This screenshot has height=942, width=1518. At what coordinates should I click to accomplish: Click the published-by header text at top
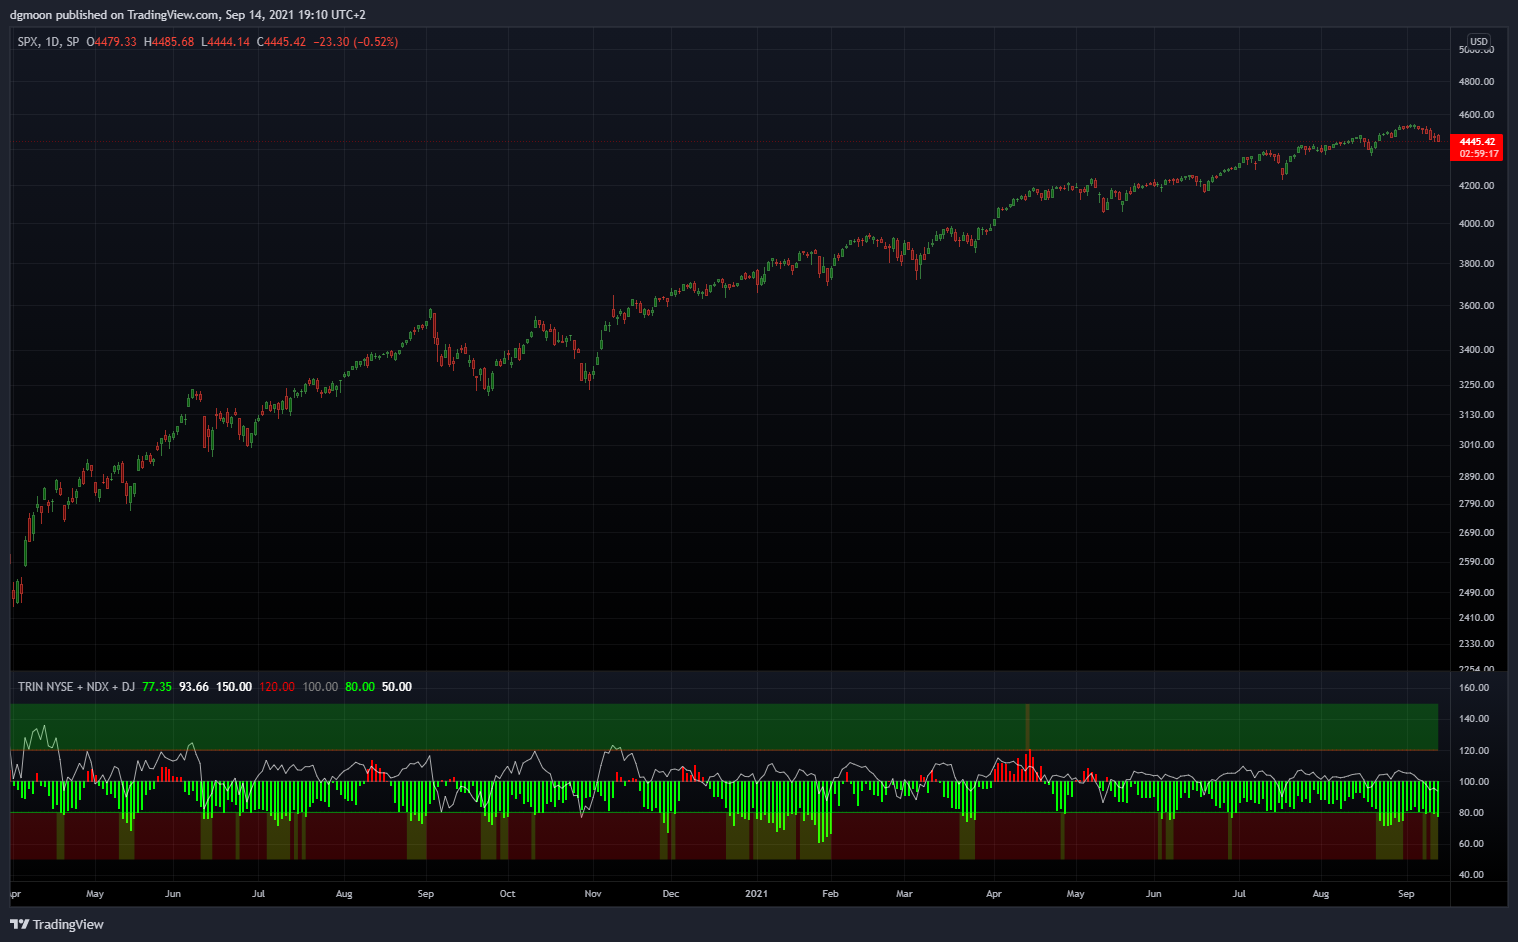tap(188, 15)
